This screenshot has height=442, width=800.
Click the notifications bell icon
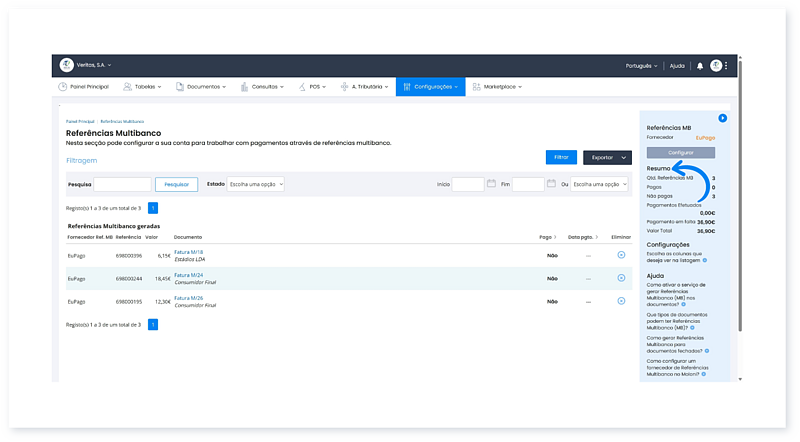(x=700, y=66)
